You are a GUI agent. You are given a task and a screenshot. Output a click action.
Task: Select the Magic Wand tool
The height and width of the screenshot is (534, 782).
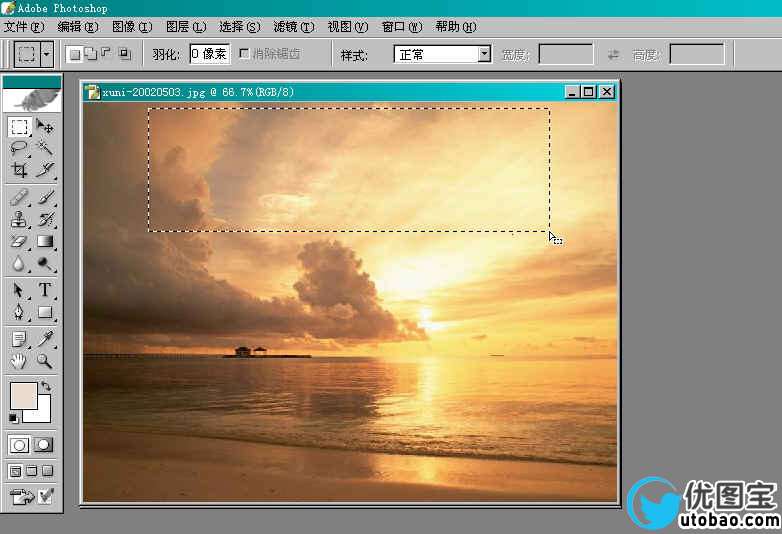(x=45, y=148)
